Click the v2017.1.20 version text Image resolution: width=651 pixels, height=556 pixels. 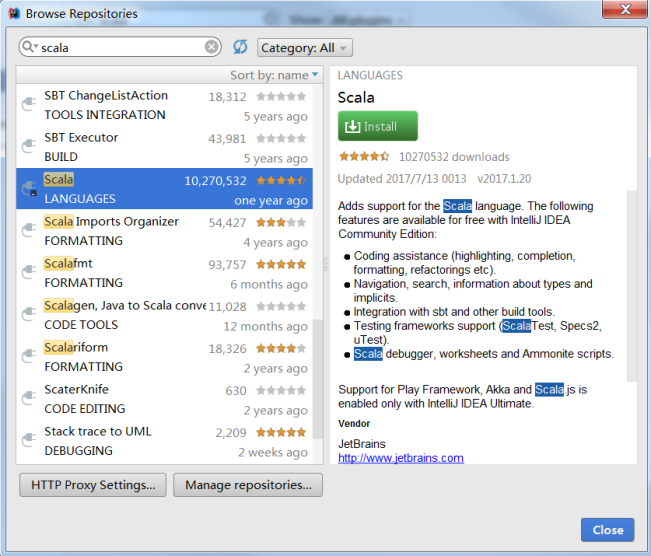(x=504, y=179)
